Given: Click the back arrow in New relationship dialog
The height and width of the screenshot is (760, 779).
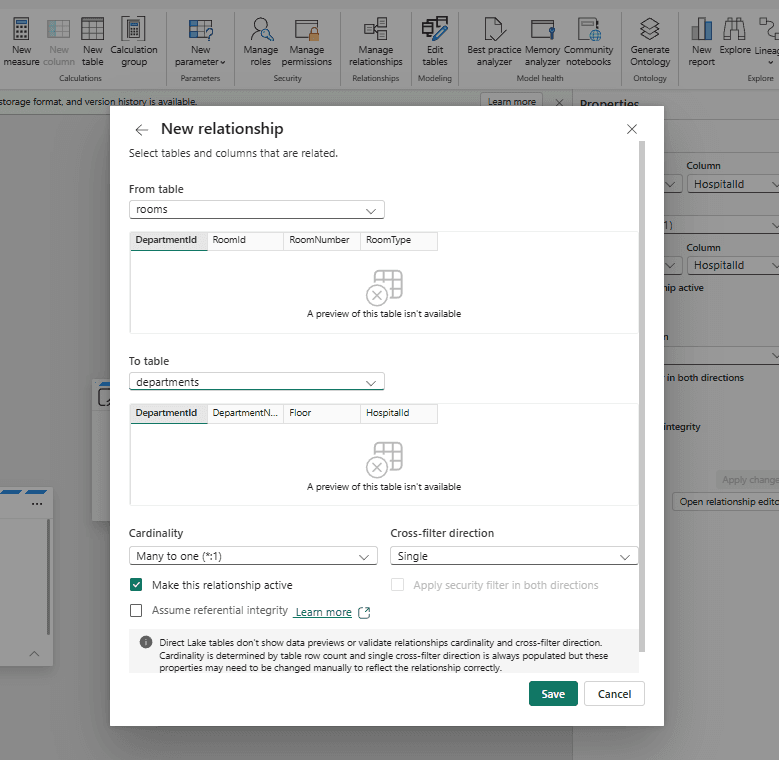Looking at the screenshot, I should click(142, 130).
